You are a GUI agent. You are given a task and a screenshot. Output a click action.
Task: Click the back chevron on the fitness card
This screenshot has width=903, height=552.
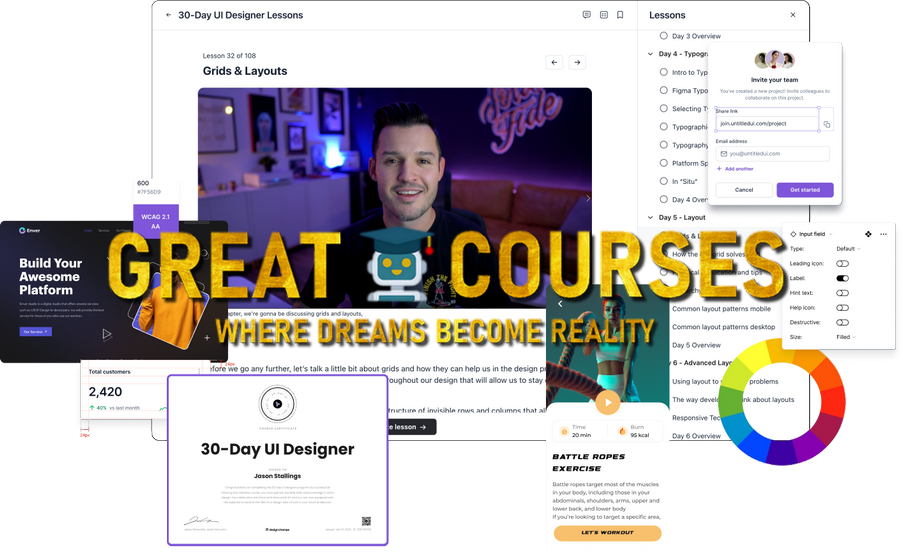(x=560, y=303)
